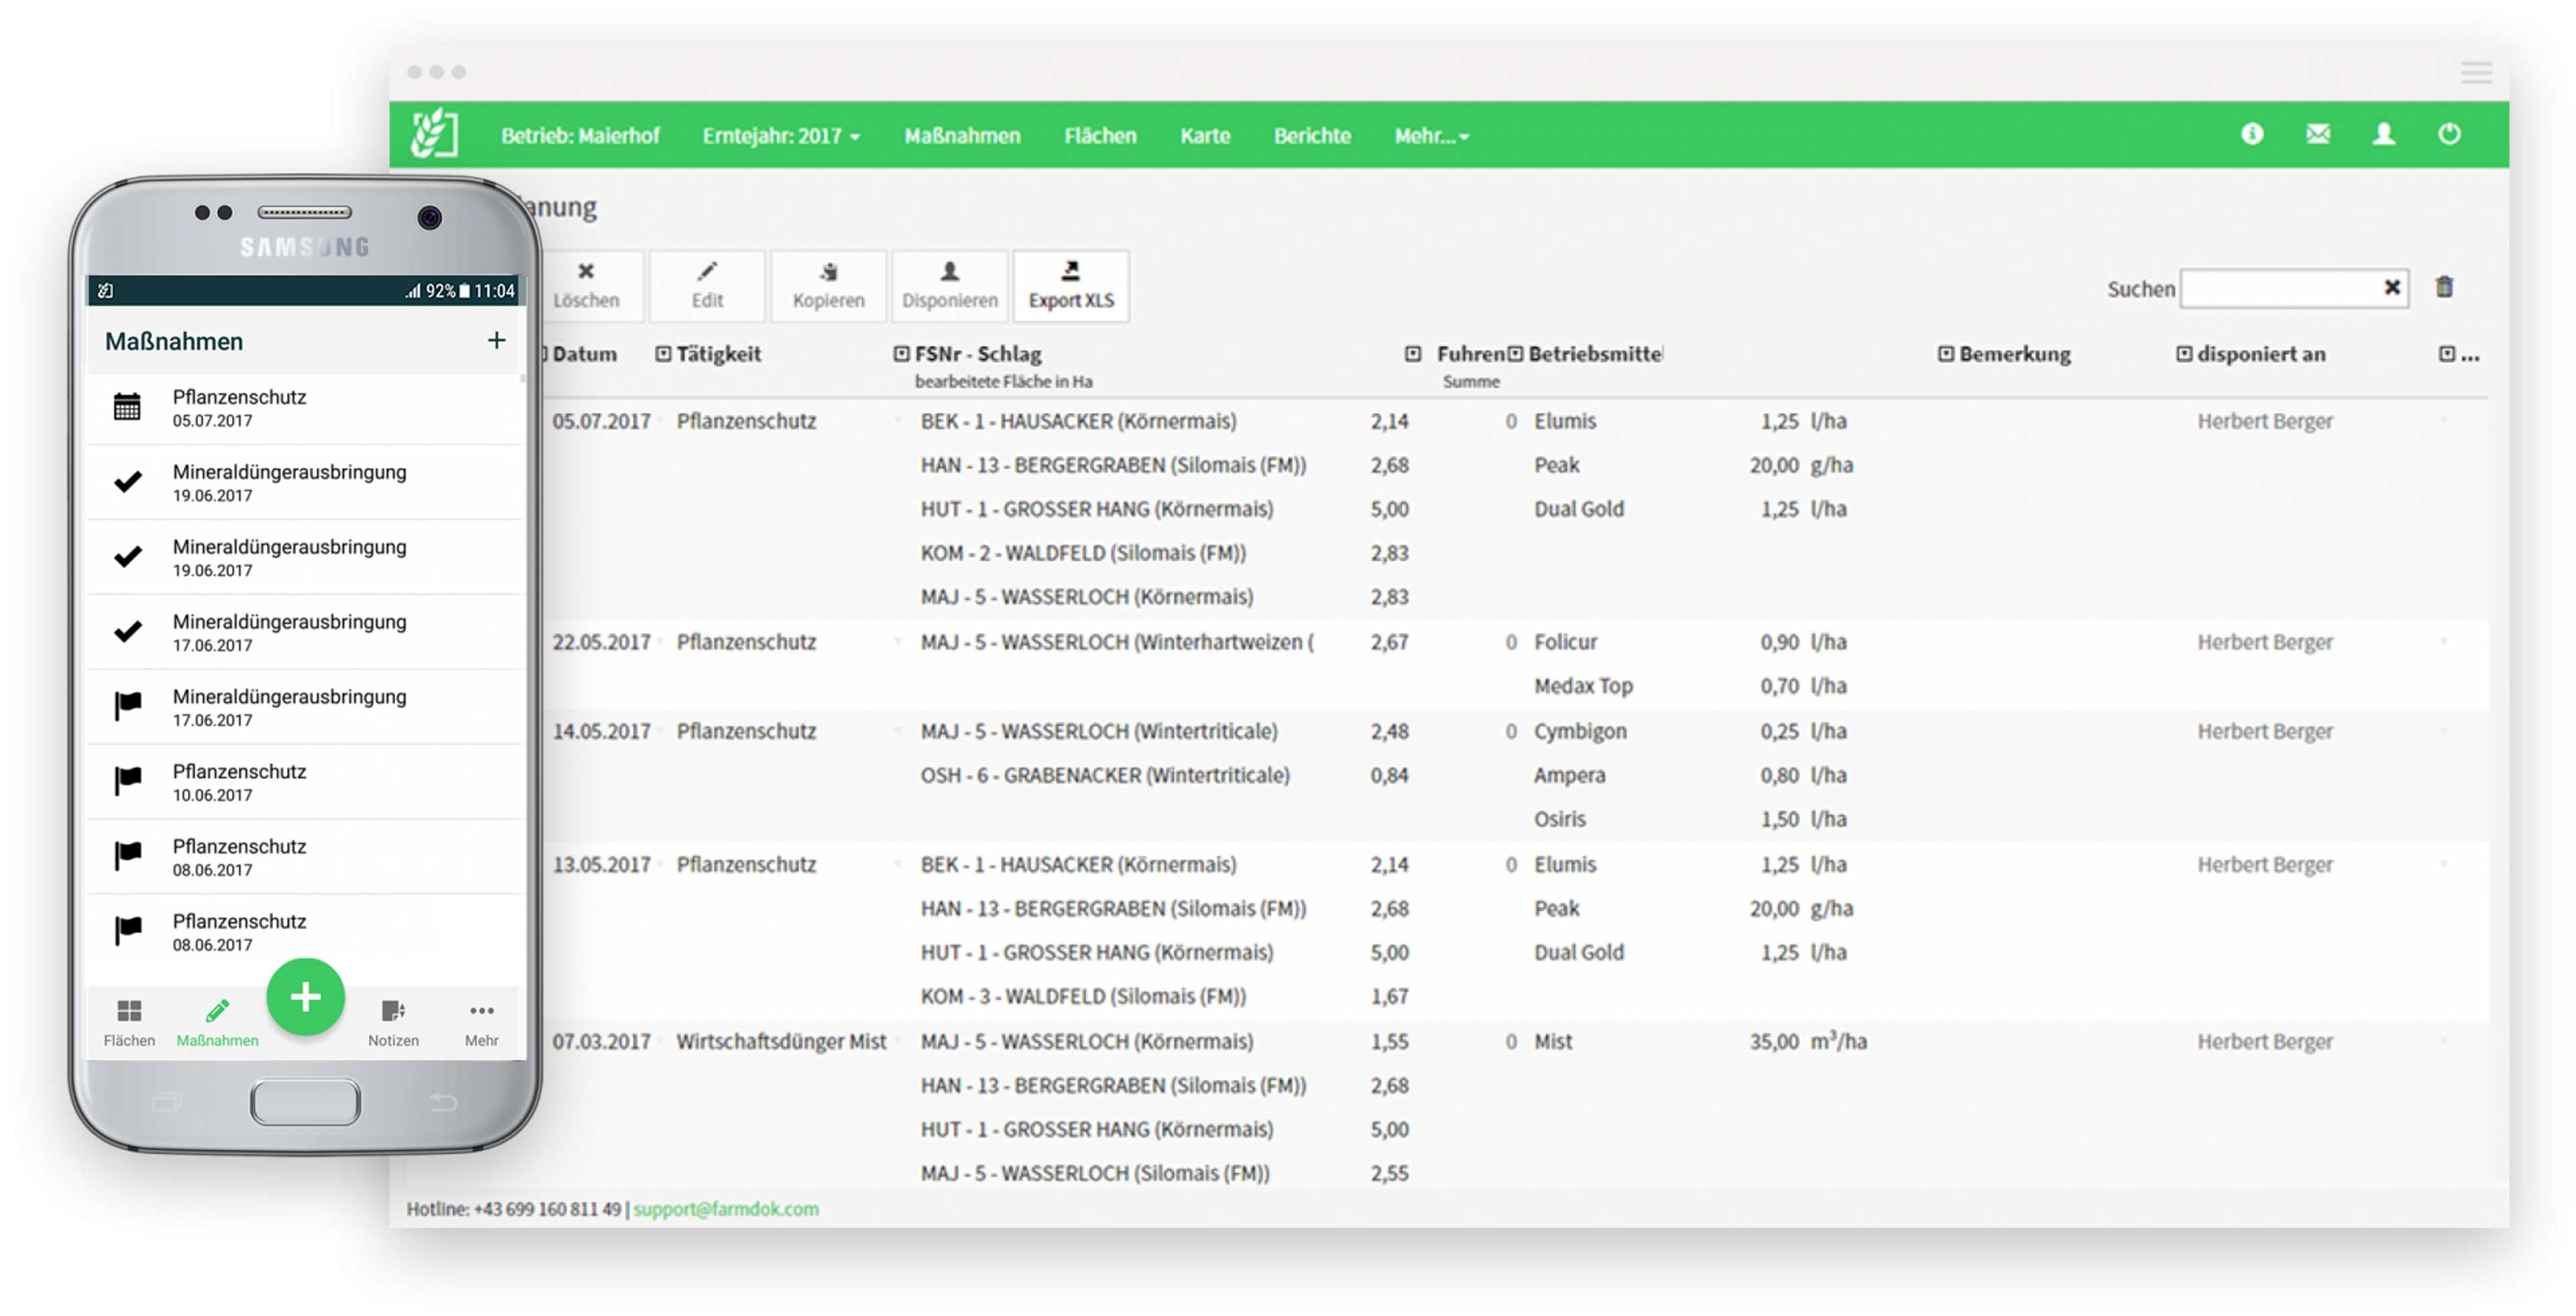
Task: Open the Maßnahmen menu in header
Action: [962, 135]
